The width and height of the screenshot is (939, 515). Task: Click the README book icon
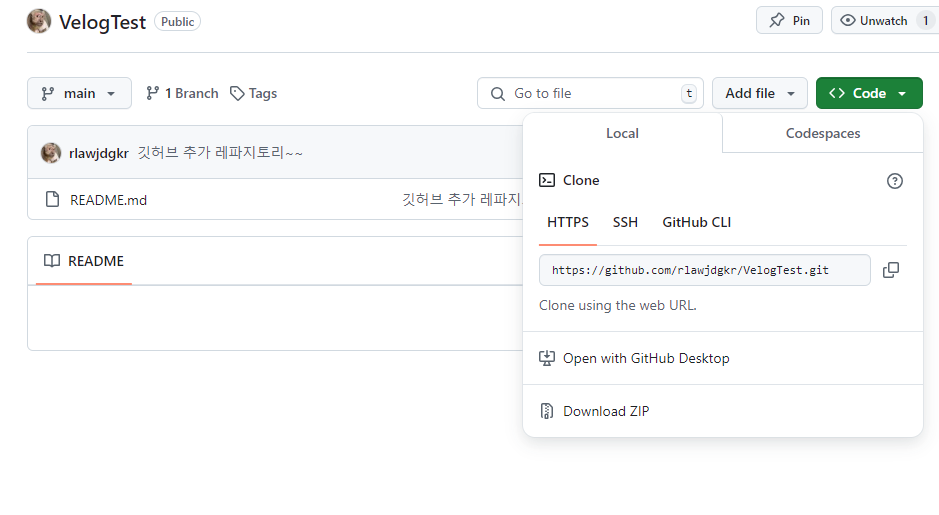(x=52, y=260)
